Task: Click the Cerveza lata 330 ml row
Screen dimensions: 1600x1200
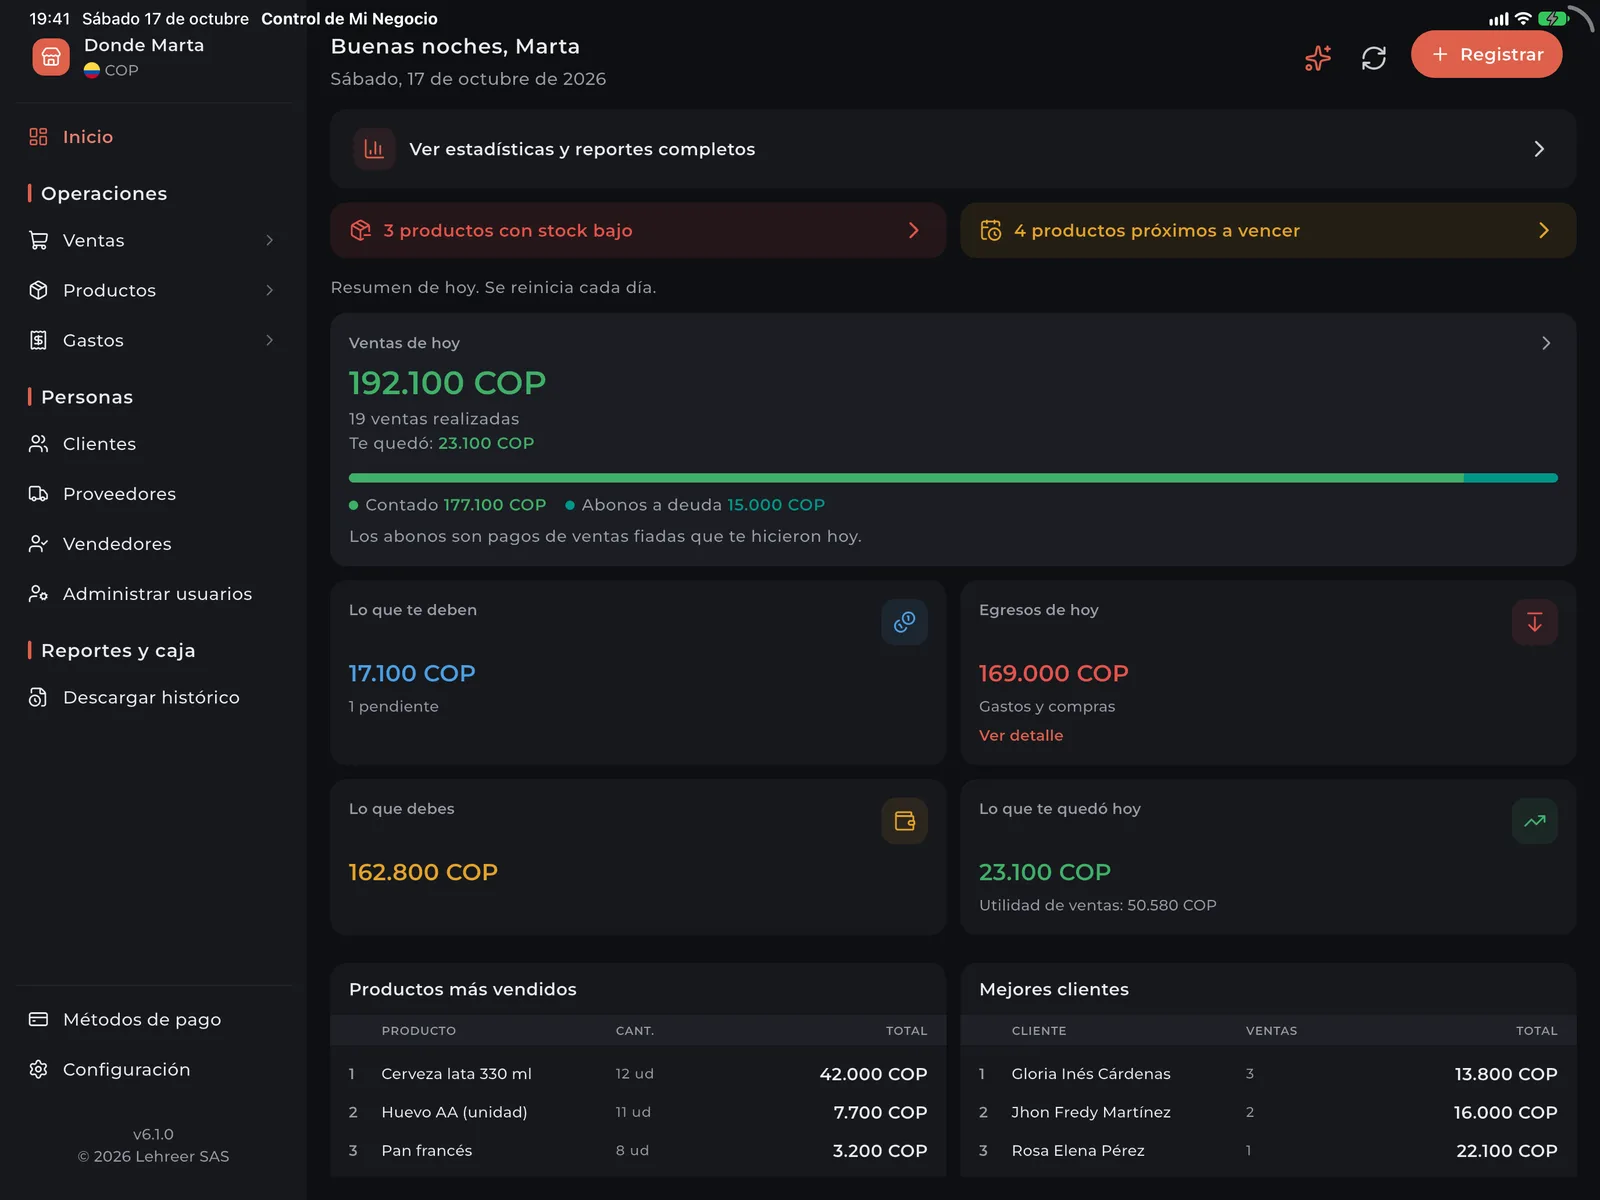Action: (638, 1074)
